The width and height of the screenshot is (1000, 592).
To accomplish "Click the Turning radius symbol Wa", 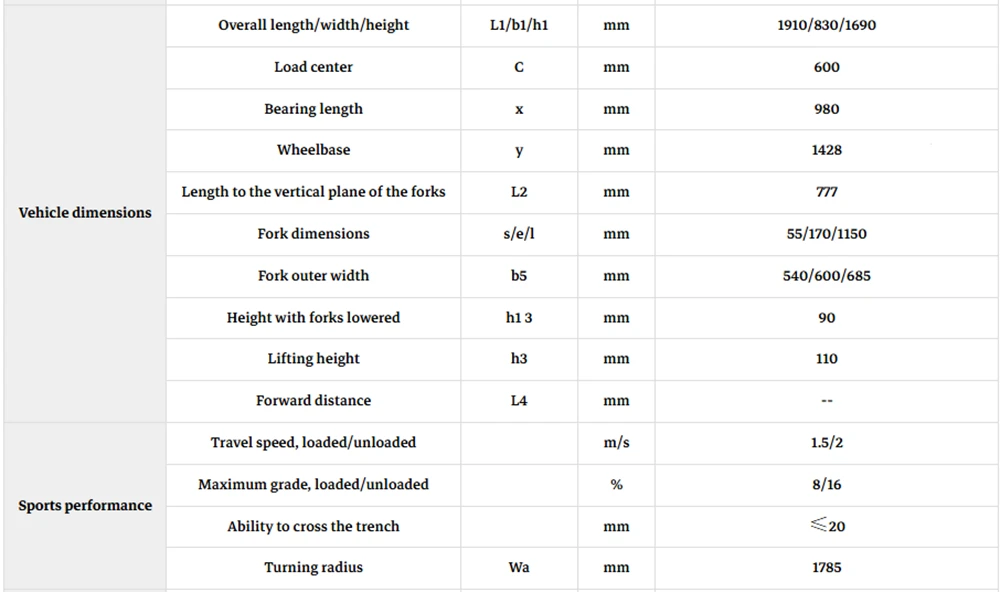I will tap(518, 568).
